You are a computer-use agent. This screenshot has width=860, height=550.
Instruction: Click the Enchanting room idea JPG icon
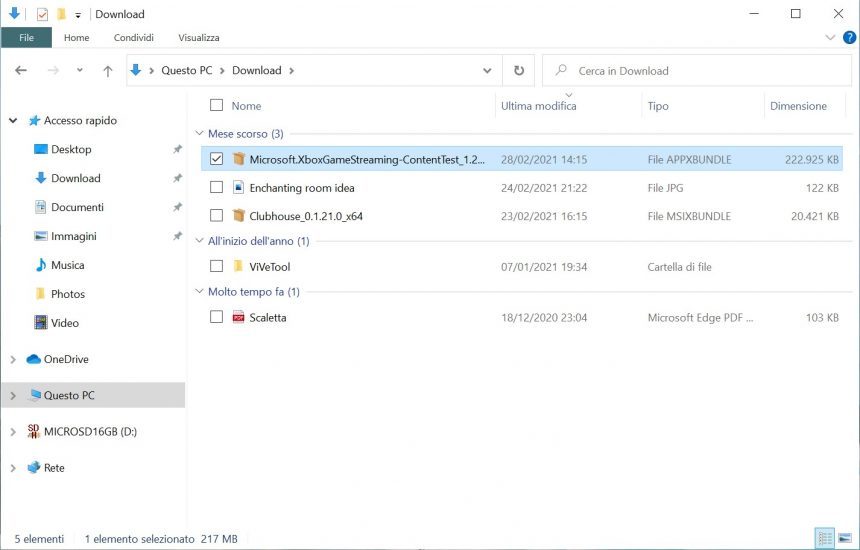[239, 187]
